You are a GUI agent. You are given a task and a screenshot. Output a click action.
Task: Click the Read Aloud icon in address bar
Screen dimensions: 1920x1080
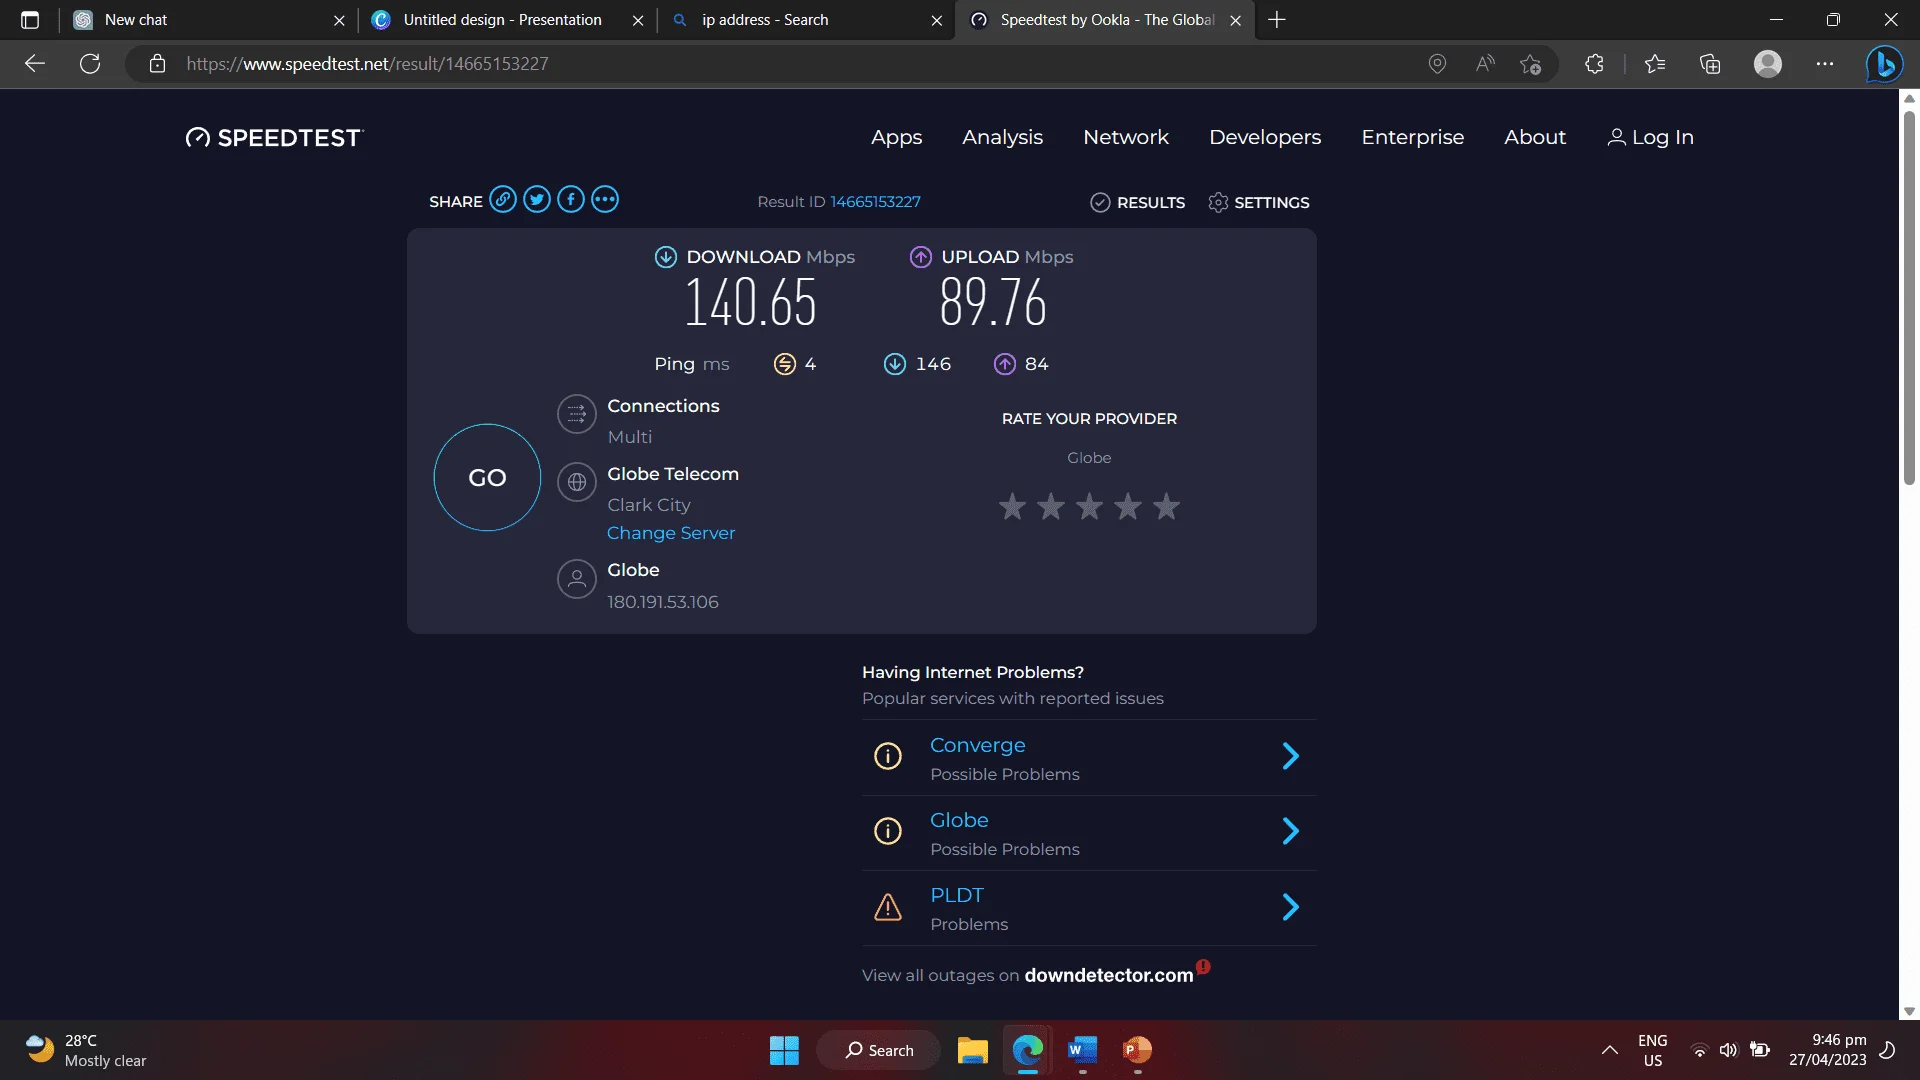point(1485,64)
